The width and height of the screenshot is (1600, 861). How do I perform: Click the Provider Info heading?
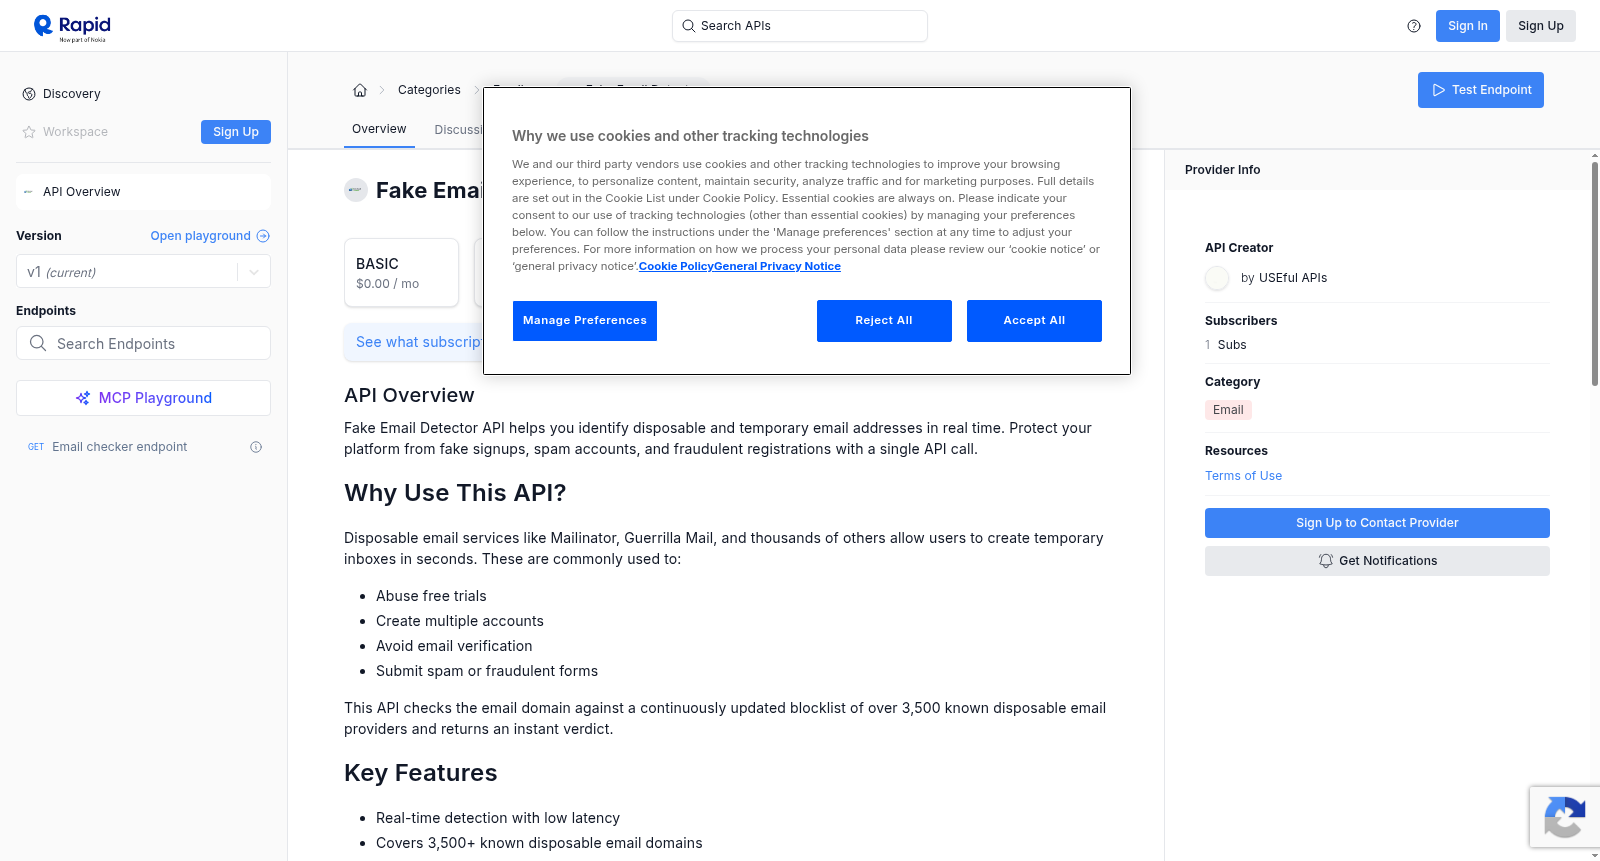(1222, 170)
